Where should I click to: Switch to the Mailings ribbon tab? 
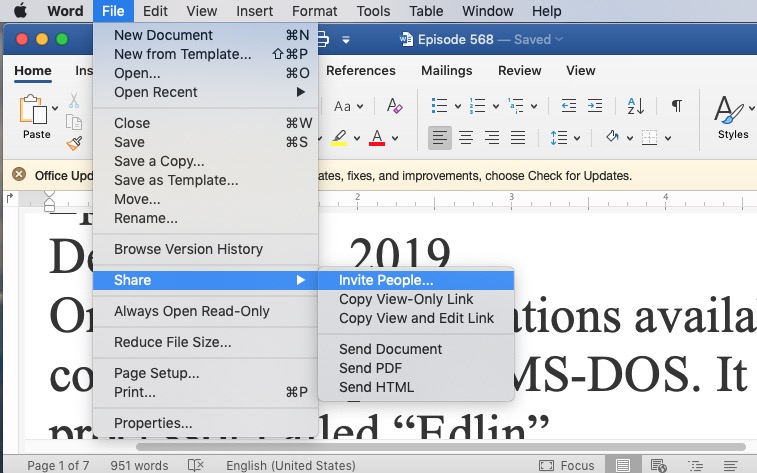pyautogui.click(x=447, y=71)
